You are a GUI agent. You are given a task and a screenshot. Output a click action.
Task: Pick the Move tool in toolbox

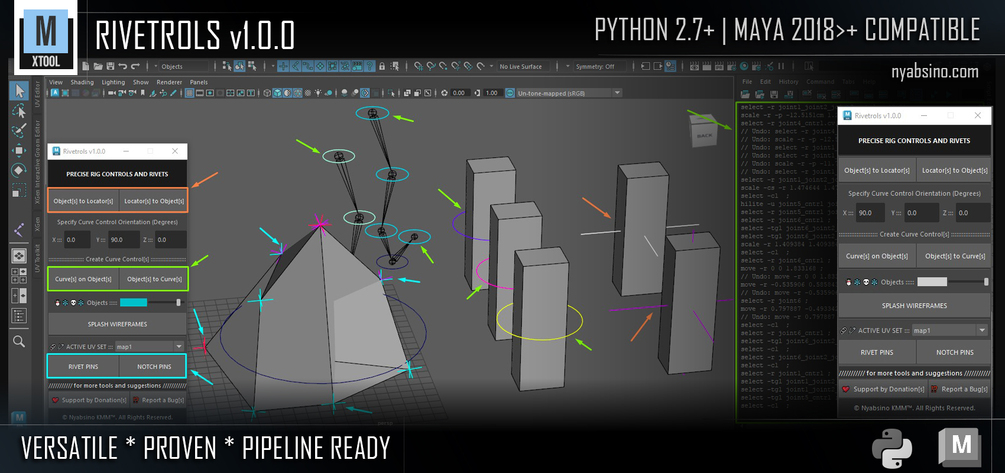[19, 150]
